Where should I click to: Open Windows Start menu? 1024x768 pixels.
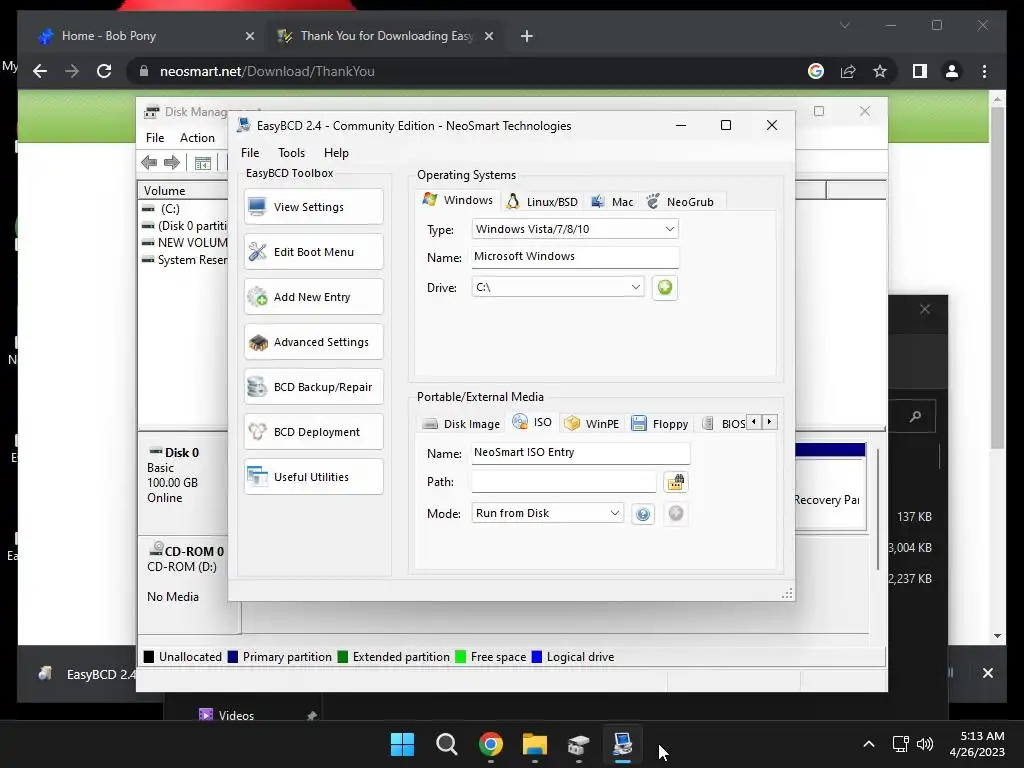[402, 744]
